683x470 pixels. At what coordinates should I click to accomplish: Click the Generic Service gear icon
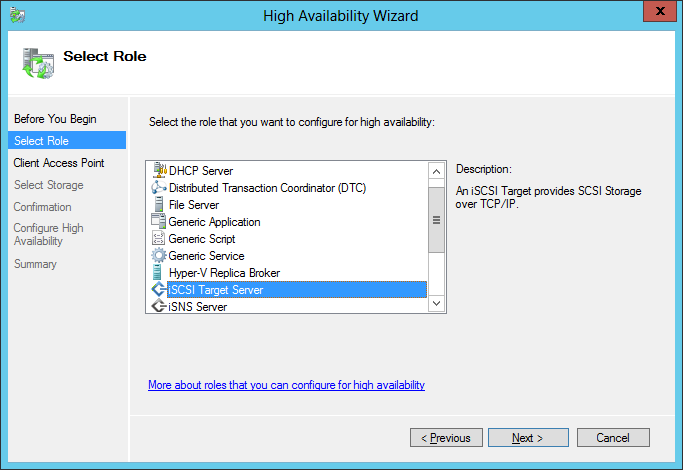[158, 256]
